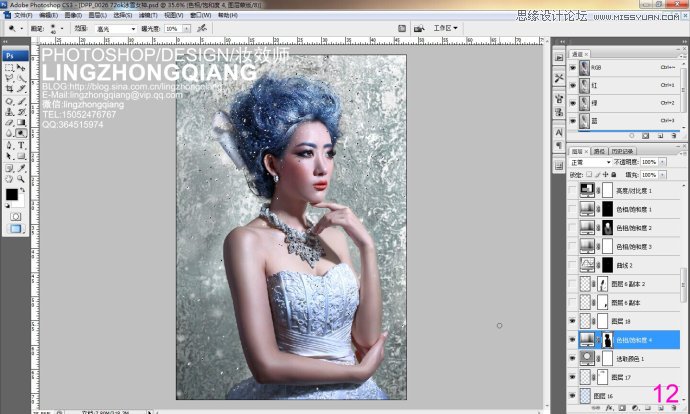Viewport: 690px width, 414px height.
Task: Enable airbrush option in options bar
Action: point(202,29)
